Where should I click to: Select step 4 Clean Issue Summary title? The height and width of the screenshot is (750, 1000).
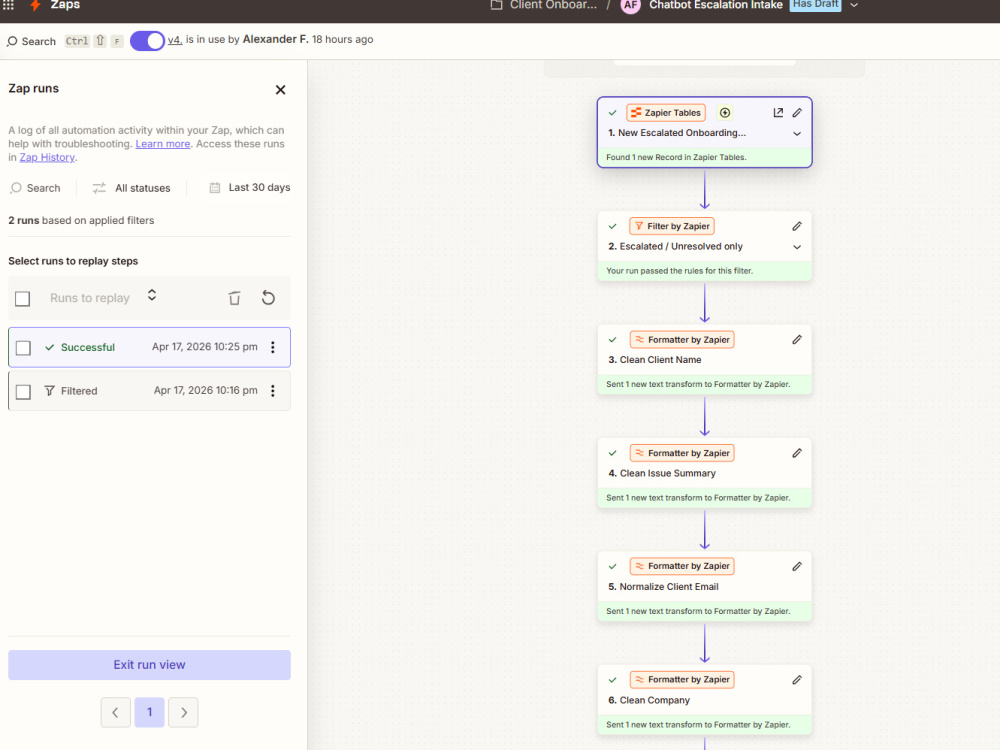[x=662, y=474]
